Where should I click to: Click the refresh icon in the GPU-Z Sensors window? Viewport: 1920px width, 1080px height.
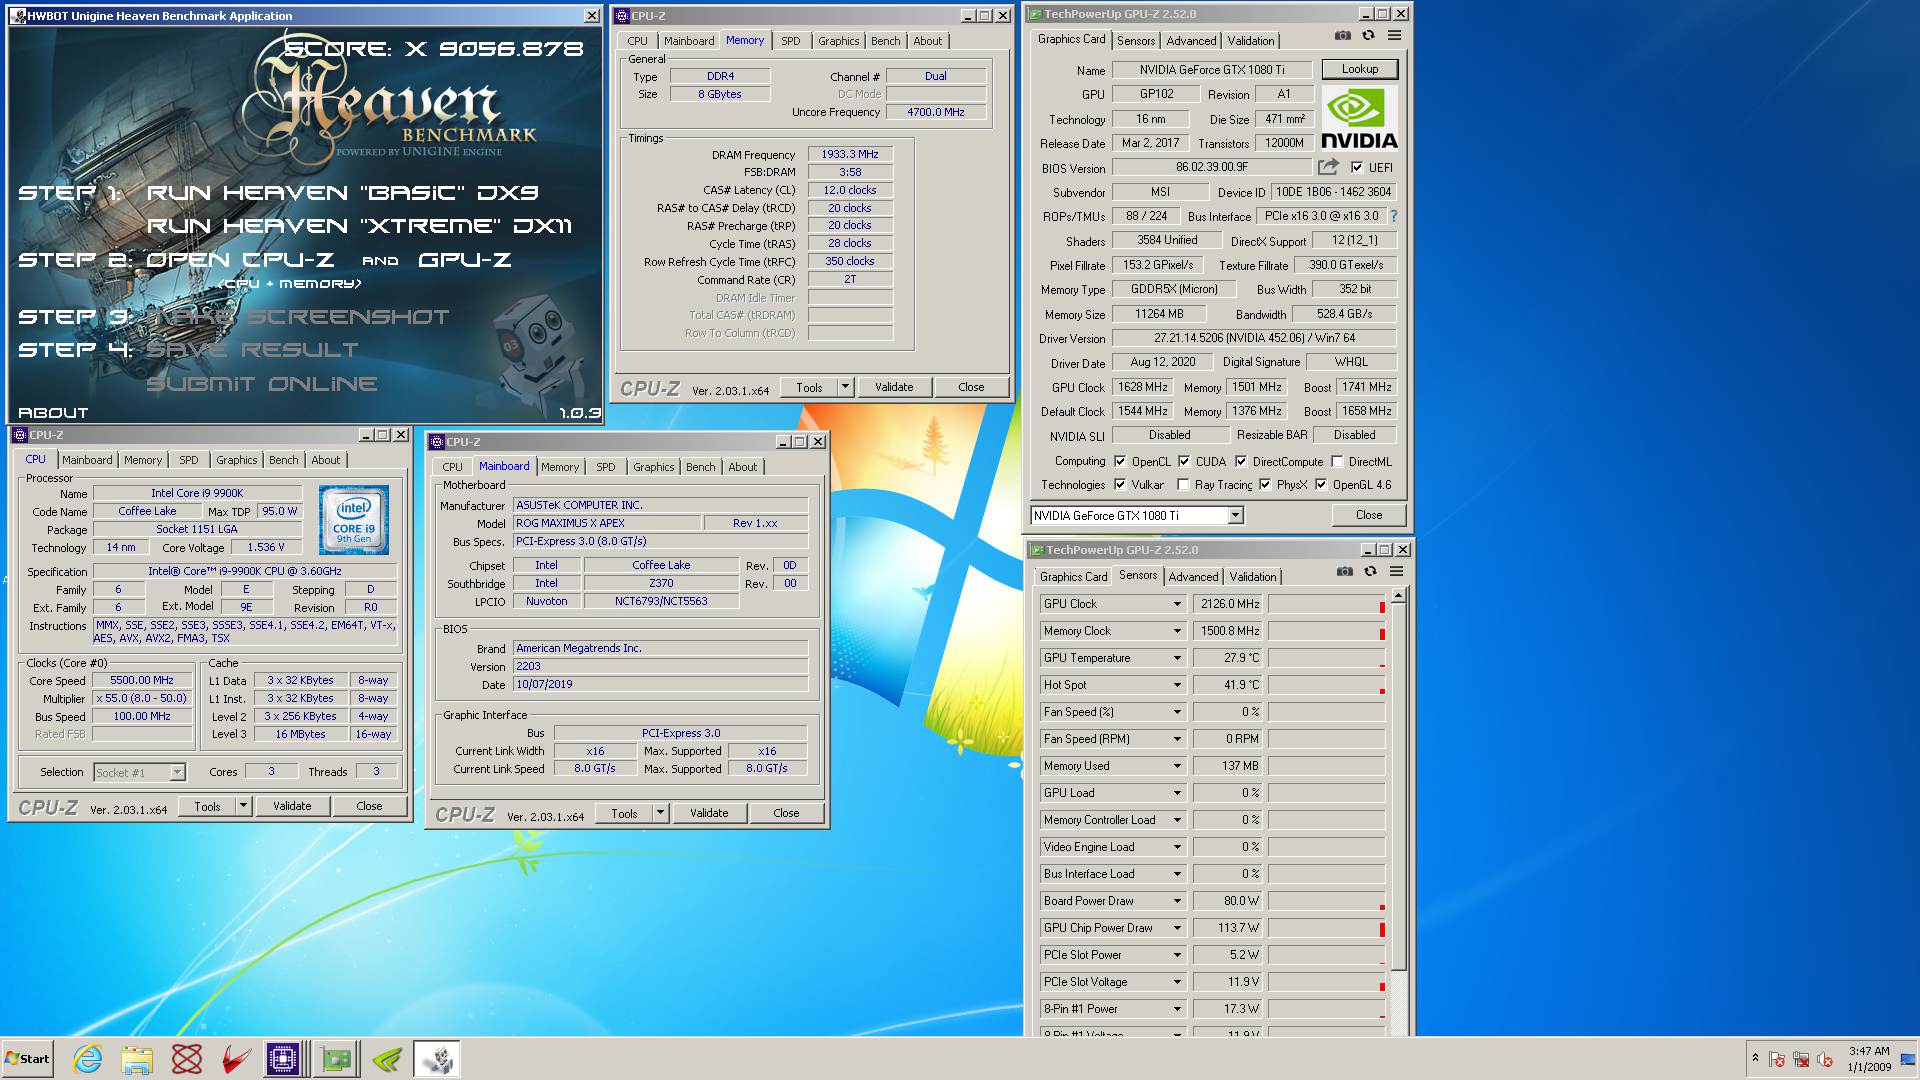1370,572
